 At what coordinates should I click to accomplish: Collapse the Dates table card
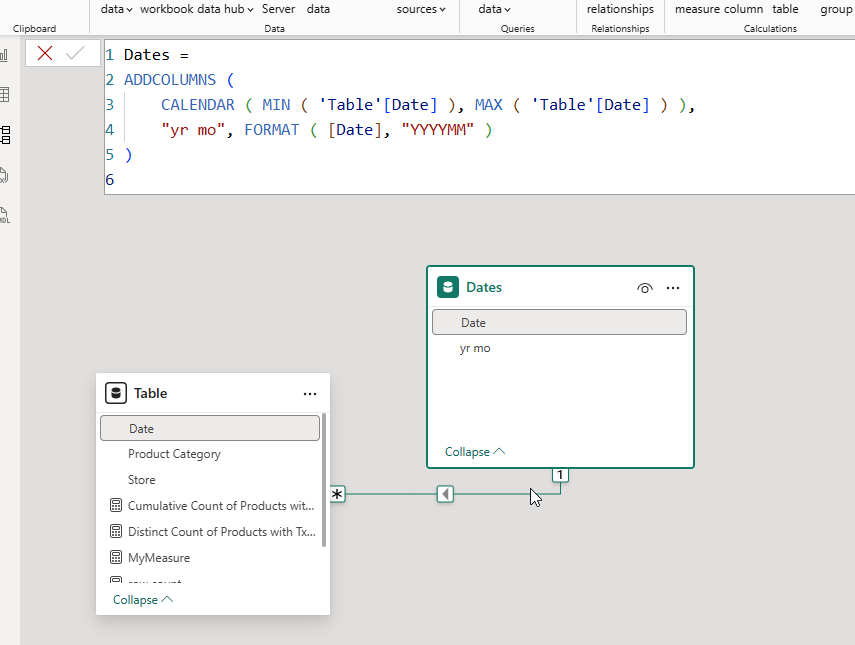(x=475, y=451)
